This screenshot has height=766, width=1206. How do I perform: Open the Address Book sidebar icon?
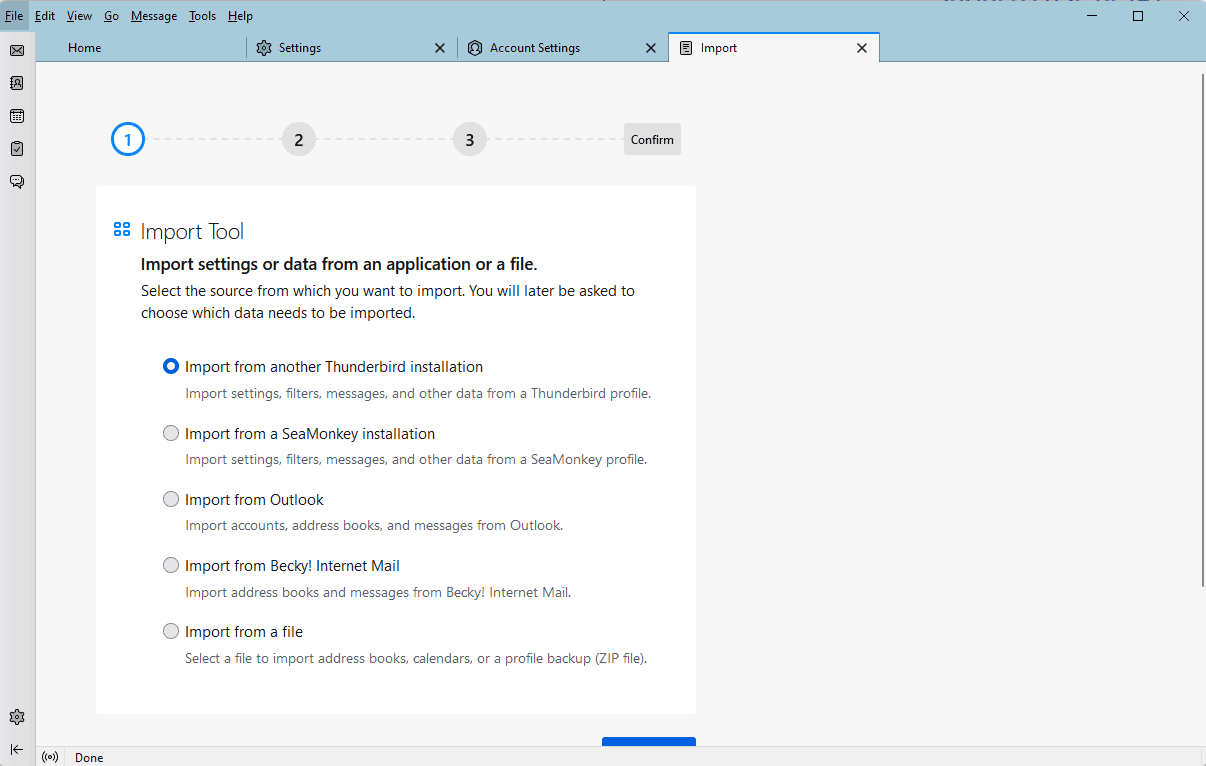tap(17, 83)
